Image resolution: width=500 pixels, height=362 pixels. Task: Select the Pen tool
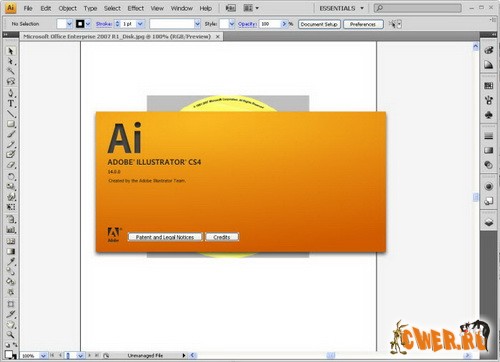(x=11, y=93)
